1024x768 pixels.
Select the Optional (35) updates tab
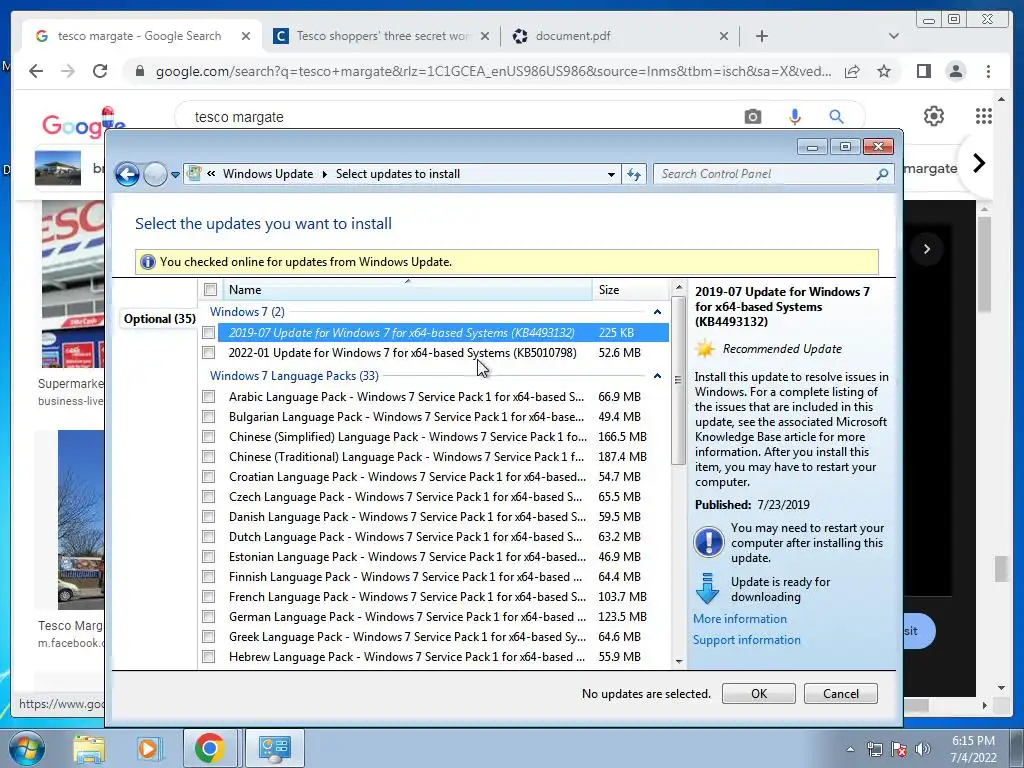159,319
